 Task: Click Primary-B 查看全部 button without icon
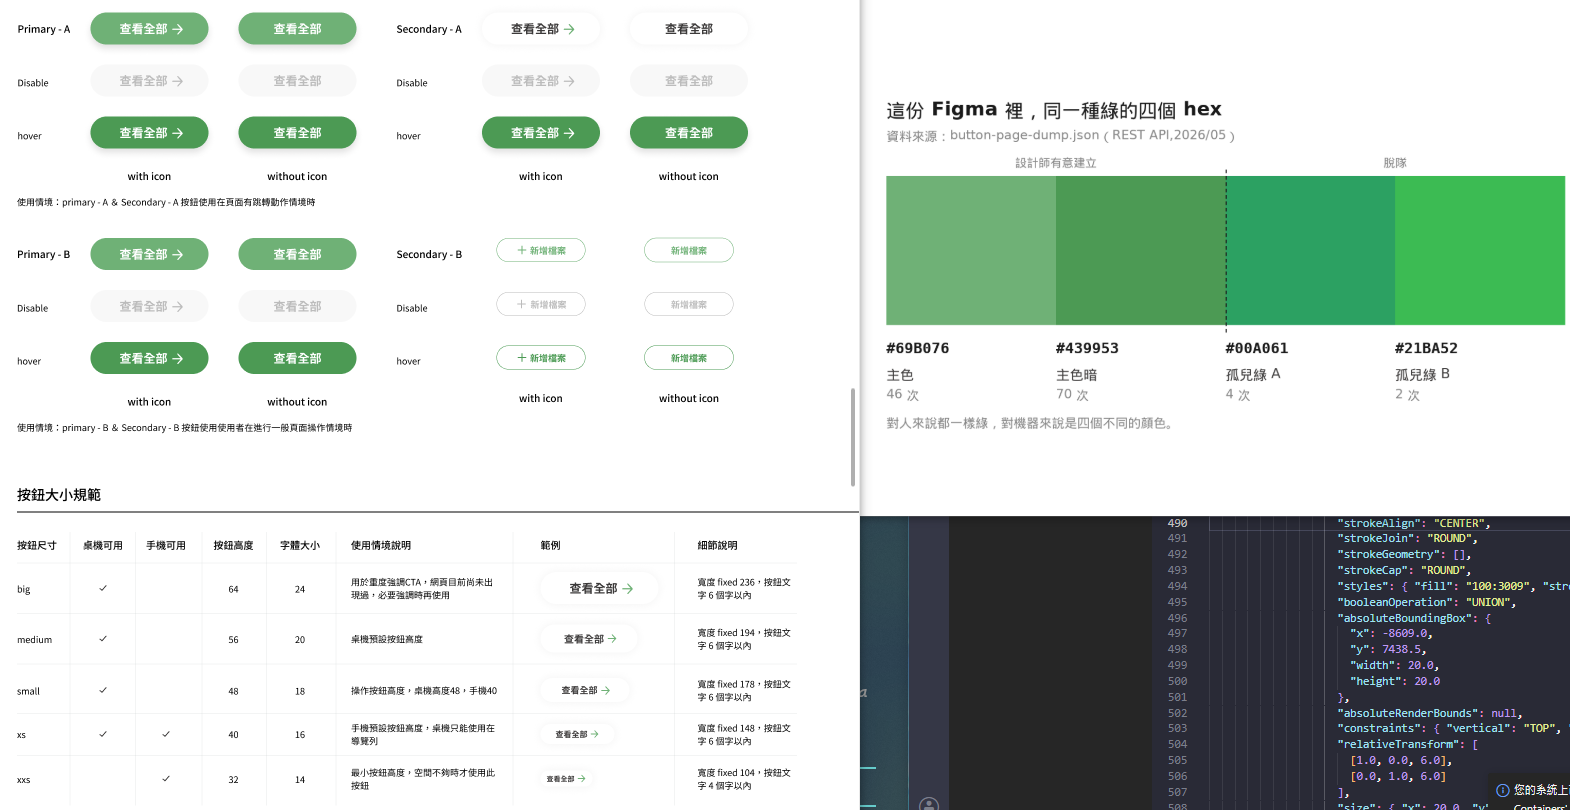(x=297, y=254)
